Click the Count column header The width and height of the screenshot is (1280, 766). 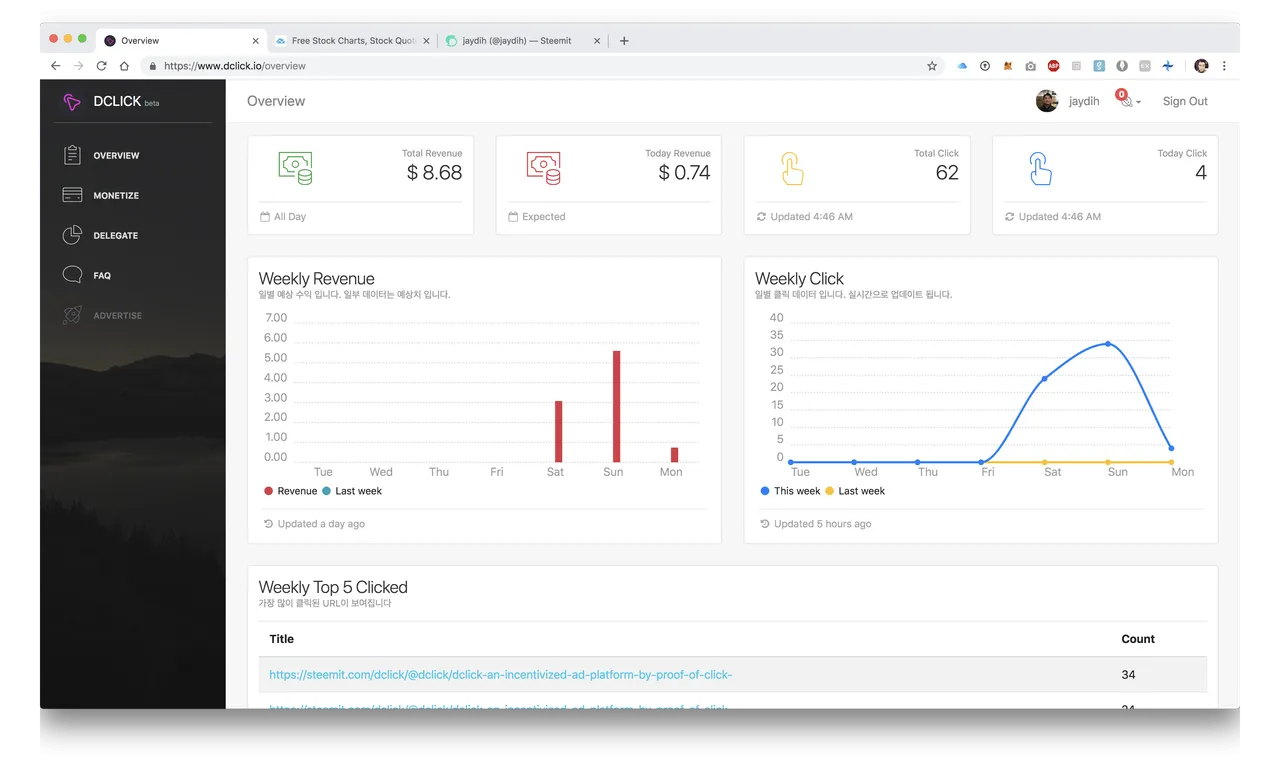coord(1138,639)
